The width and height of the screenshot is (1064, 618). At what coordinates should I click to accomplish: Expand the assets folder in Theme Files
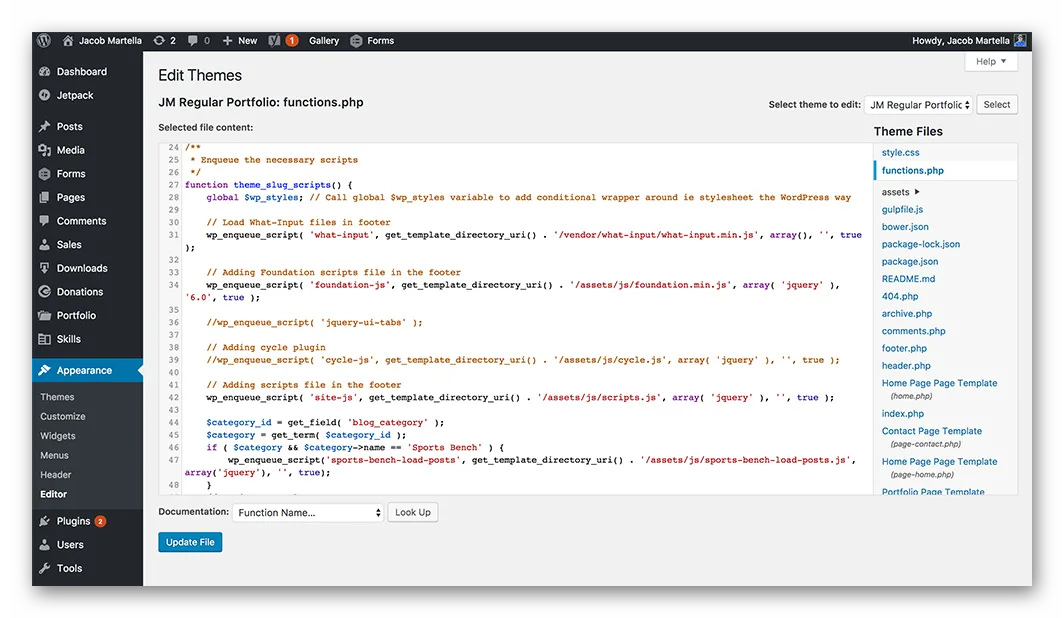(900, 192)
